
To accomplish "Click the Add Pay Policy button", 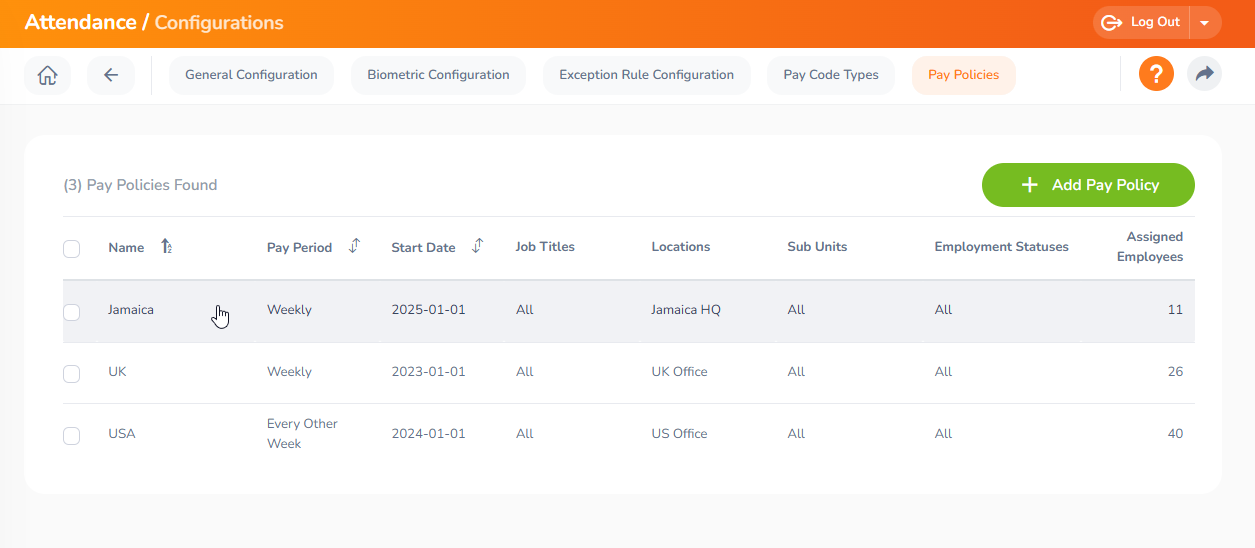I will [x=1088, y=185].
